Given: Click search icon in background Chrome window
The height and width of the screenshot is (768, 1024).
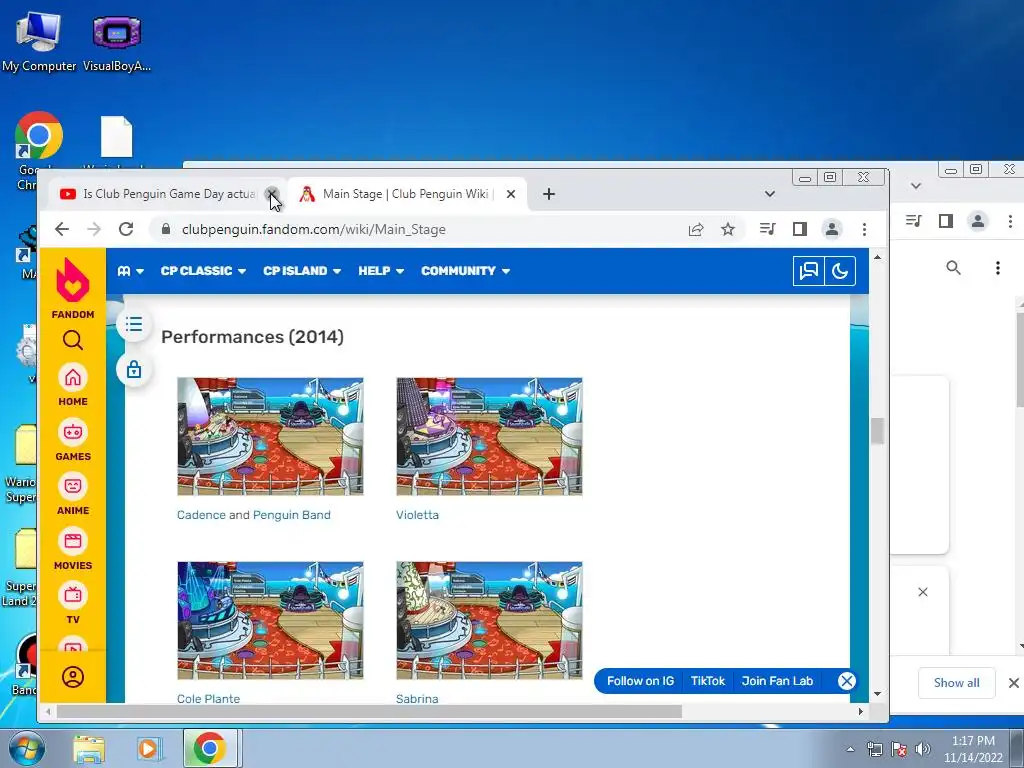Looking at the screenshot, I should coord(953,268).
